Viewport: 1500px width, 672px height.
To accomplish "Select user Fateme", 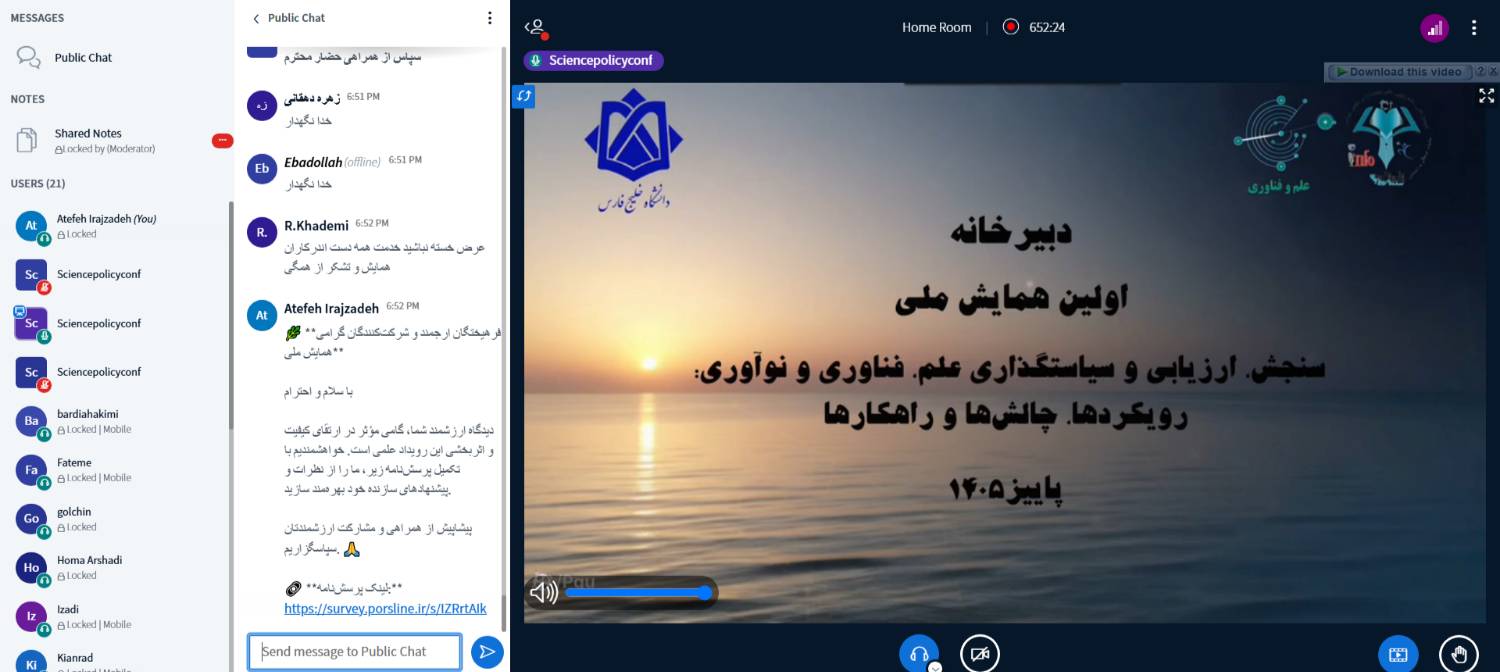I will click(120, 470).
